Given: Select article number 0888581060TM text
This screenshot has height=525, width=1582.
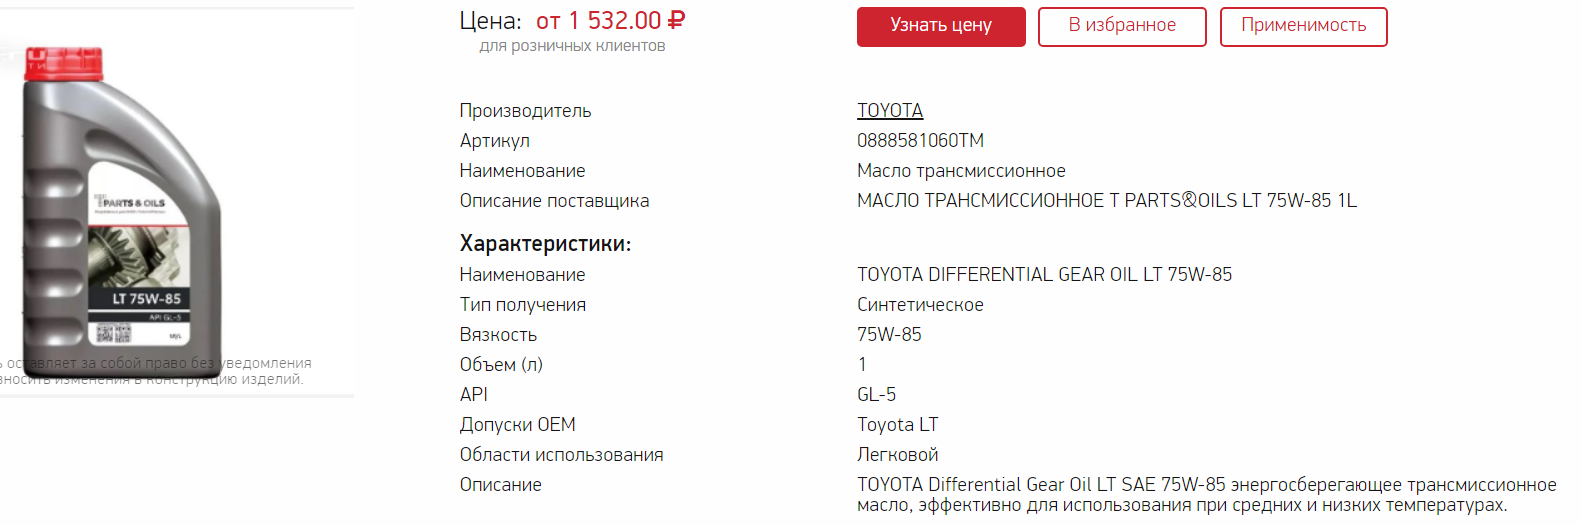Looking at the screenshot, I should (920, 140).
